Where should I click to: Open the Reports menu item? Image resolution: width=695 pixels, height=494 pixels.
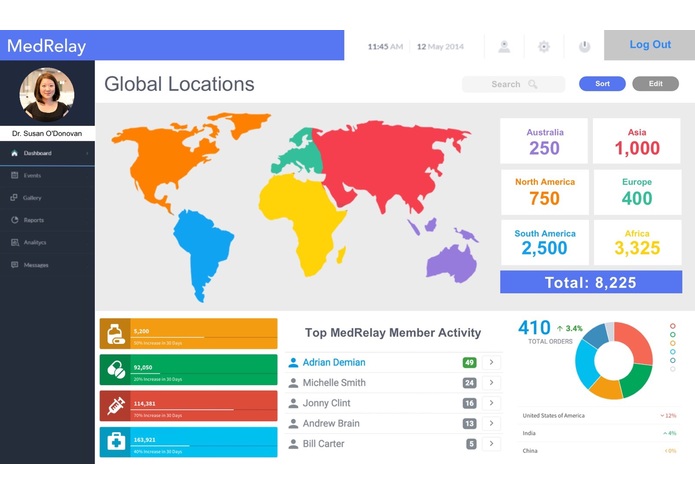click(x=47, y=220)
